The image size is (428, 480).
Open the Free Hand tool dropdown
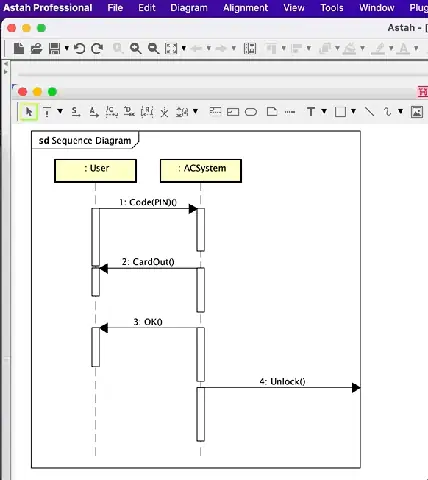(401, 111)
